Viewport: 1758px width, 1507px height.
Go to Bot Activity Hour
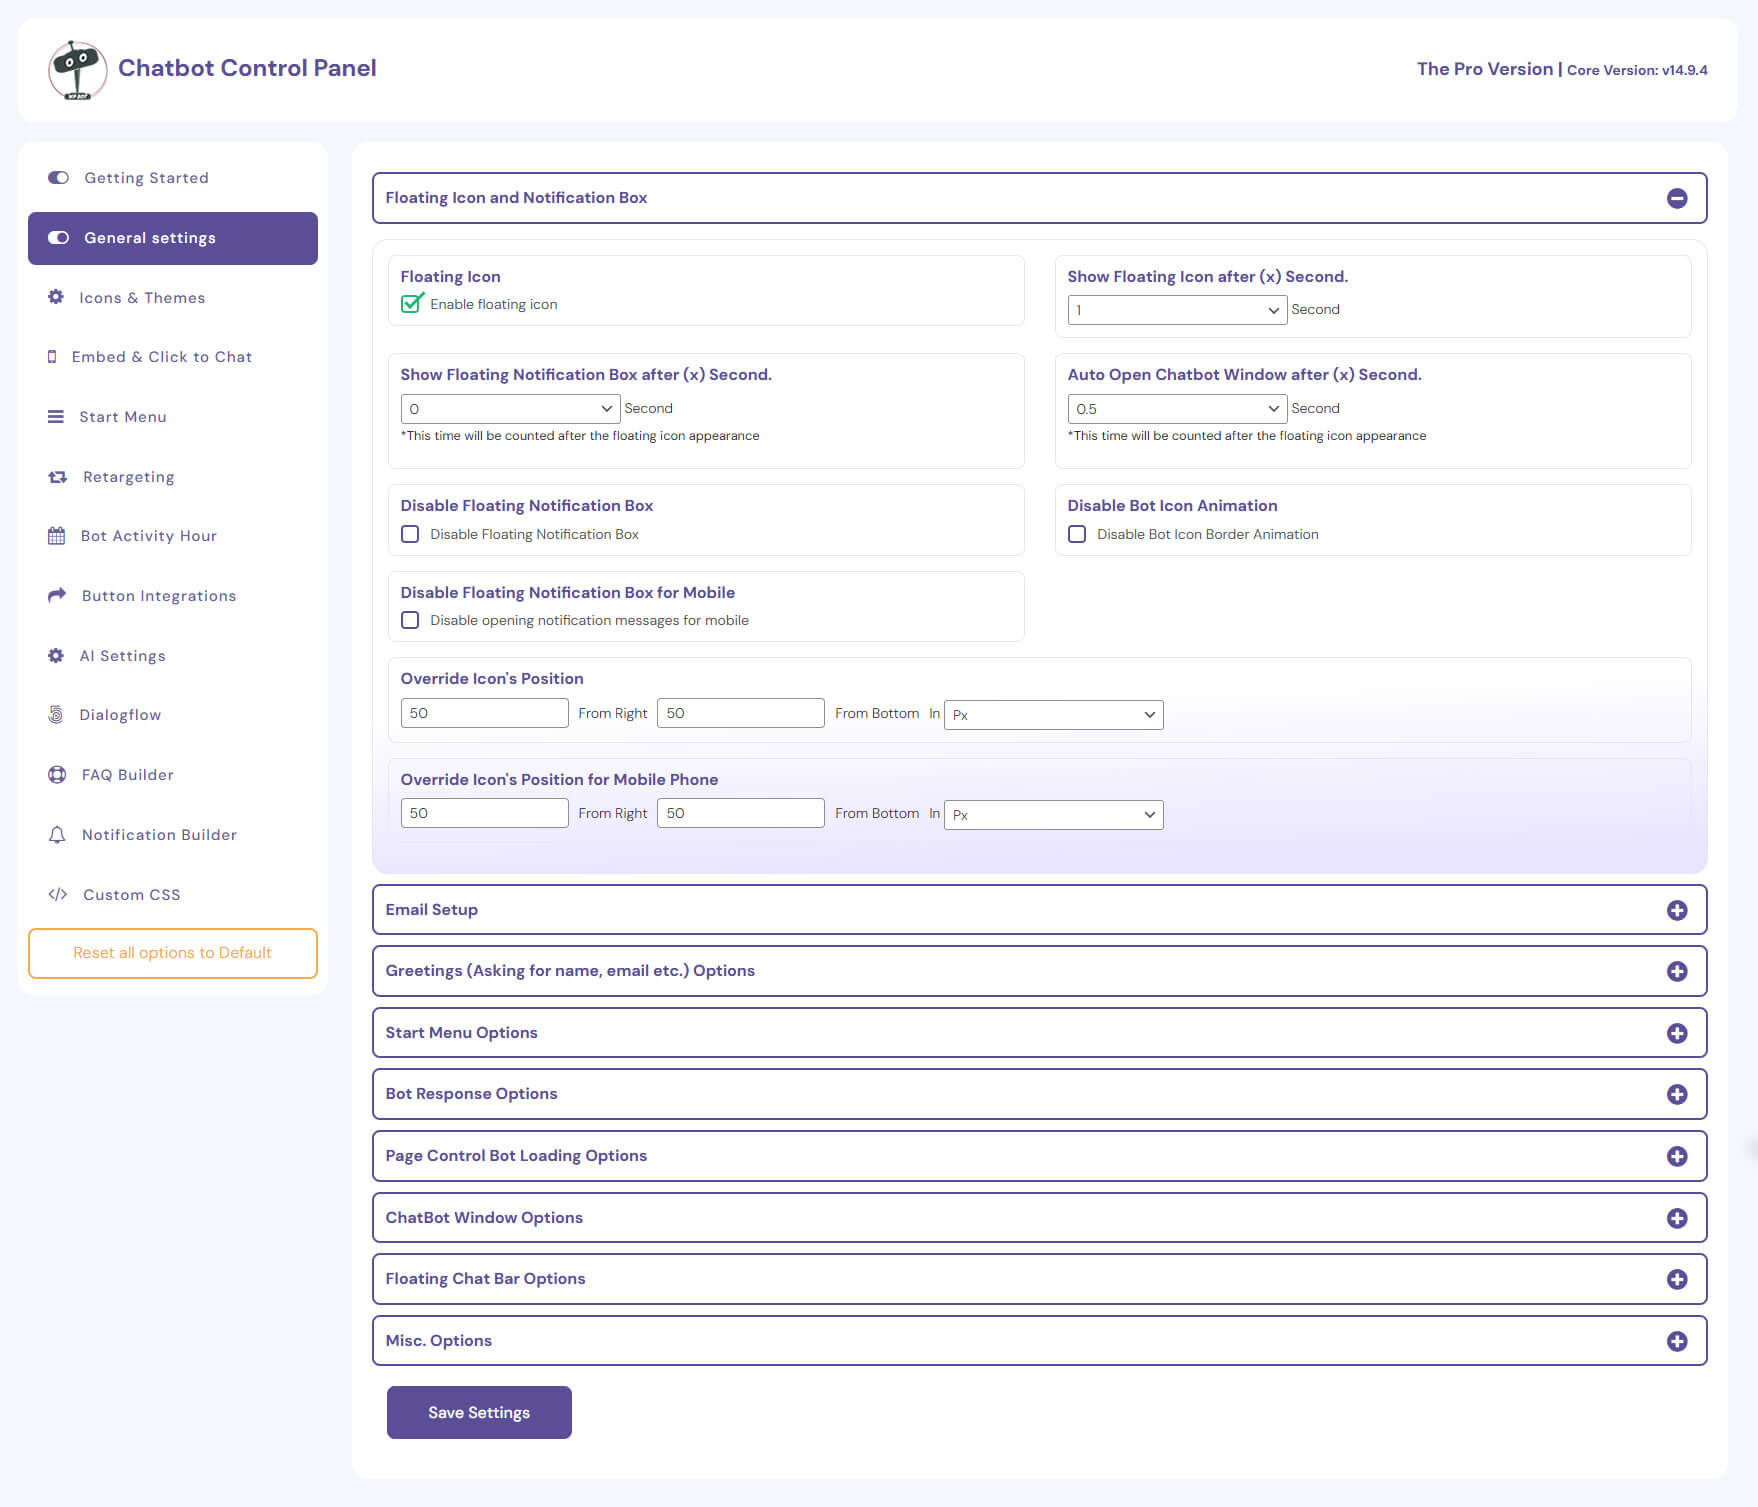[173, 536]
